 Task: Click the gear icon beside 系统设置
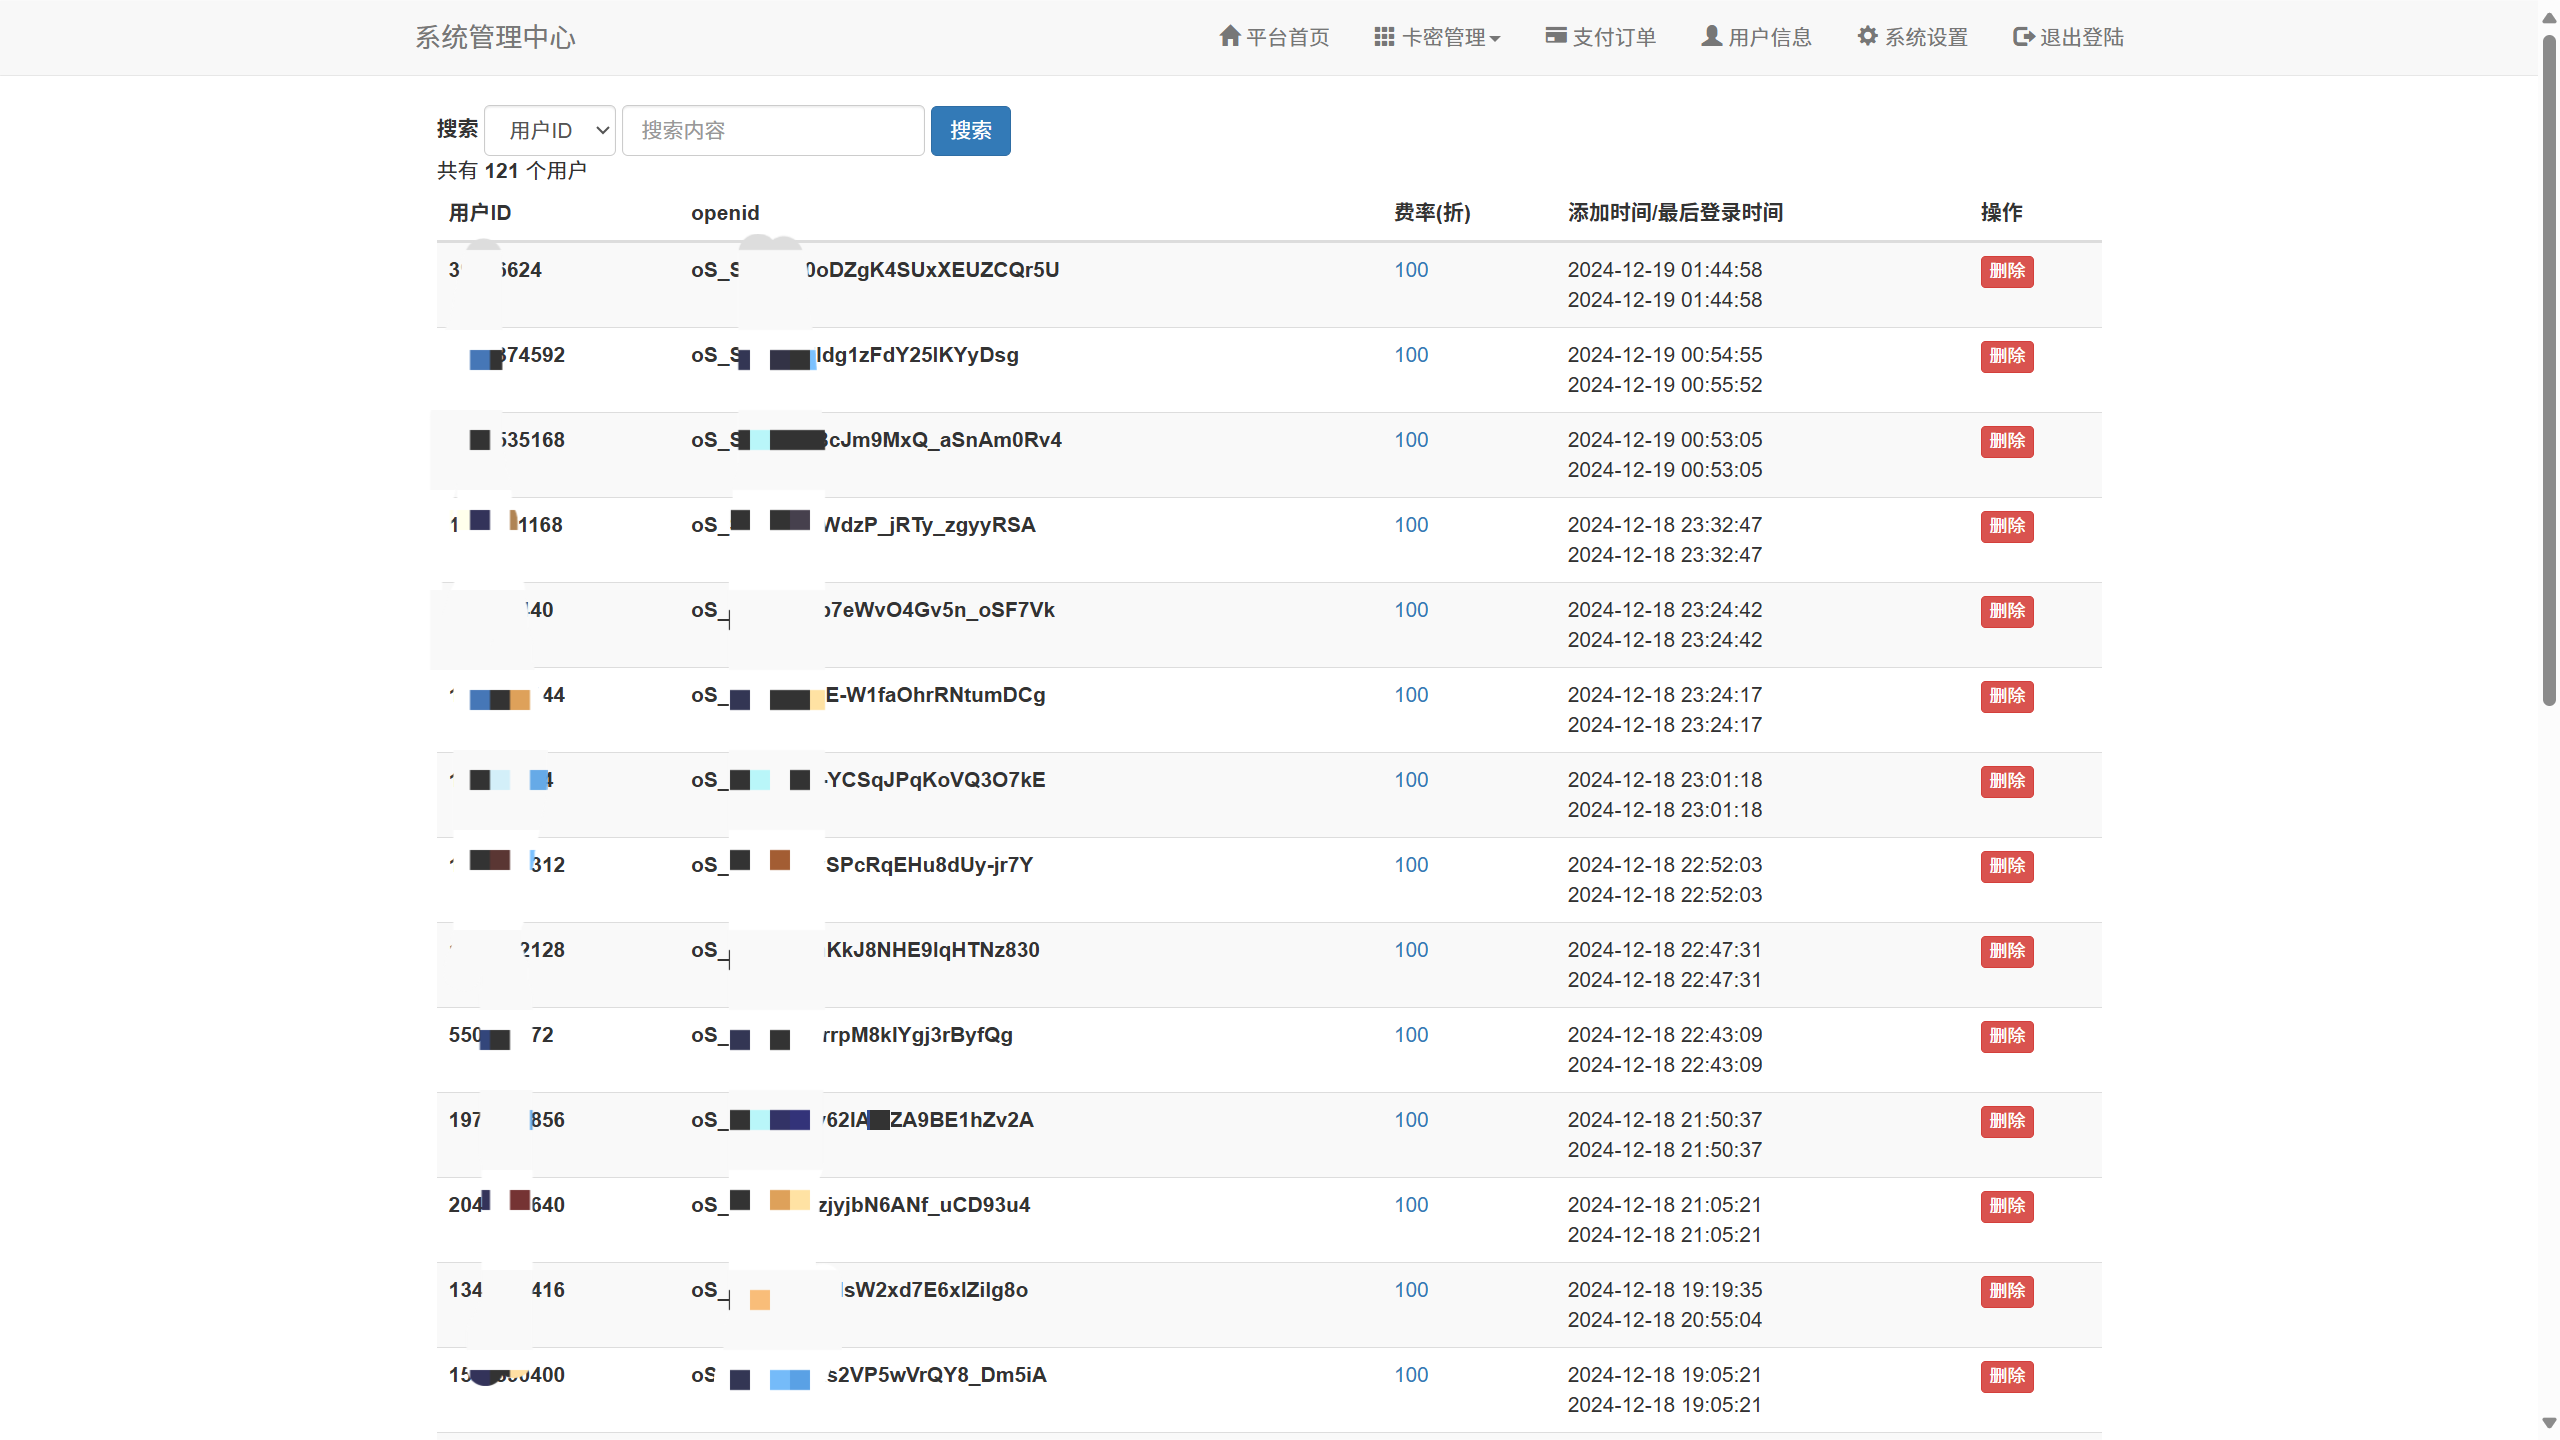tap(1868, 36)
